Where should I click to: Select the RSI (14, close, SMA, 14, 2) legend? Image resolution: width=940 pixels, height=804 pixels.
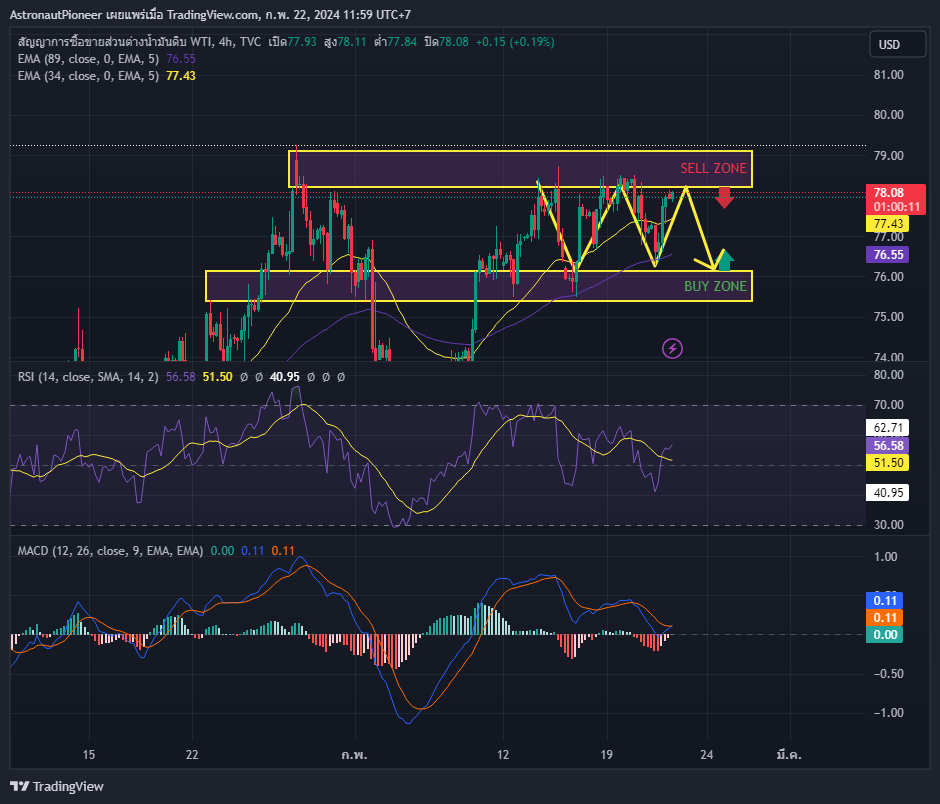(x=88, y=377)
